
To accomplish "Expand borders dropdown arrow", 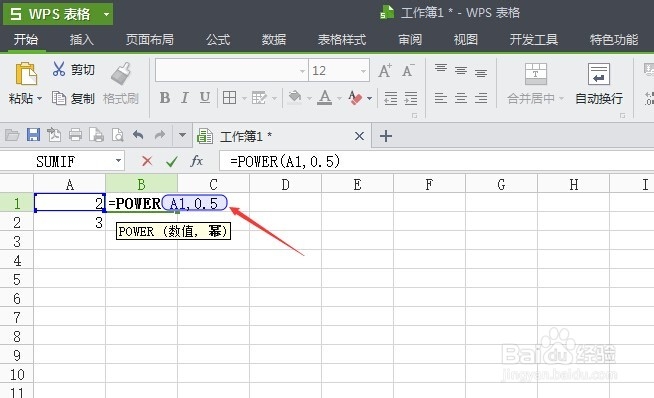I will click(244, 99).
